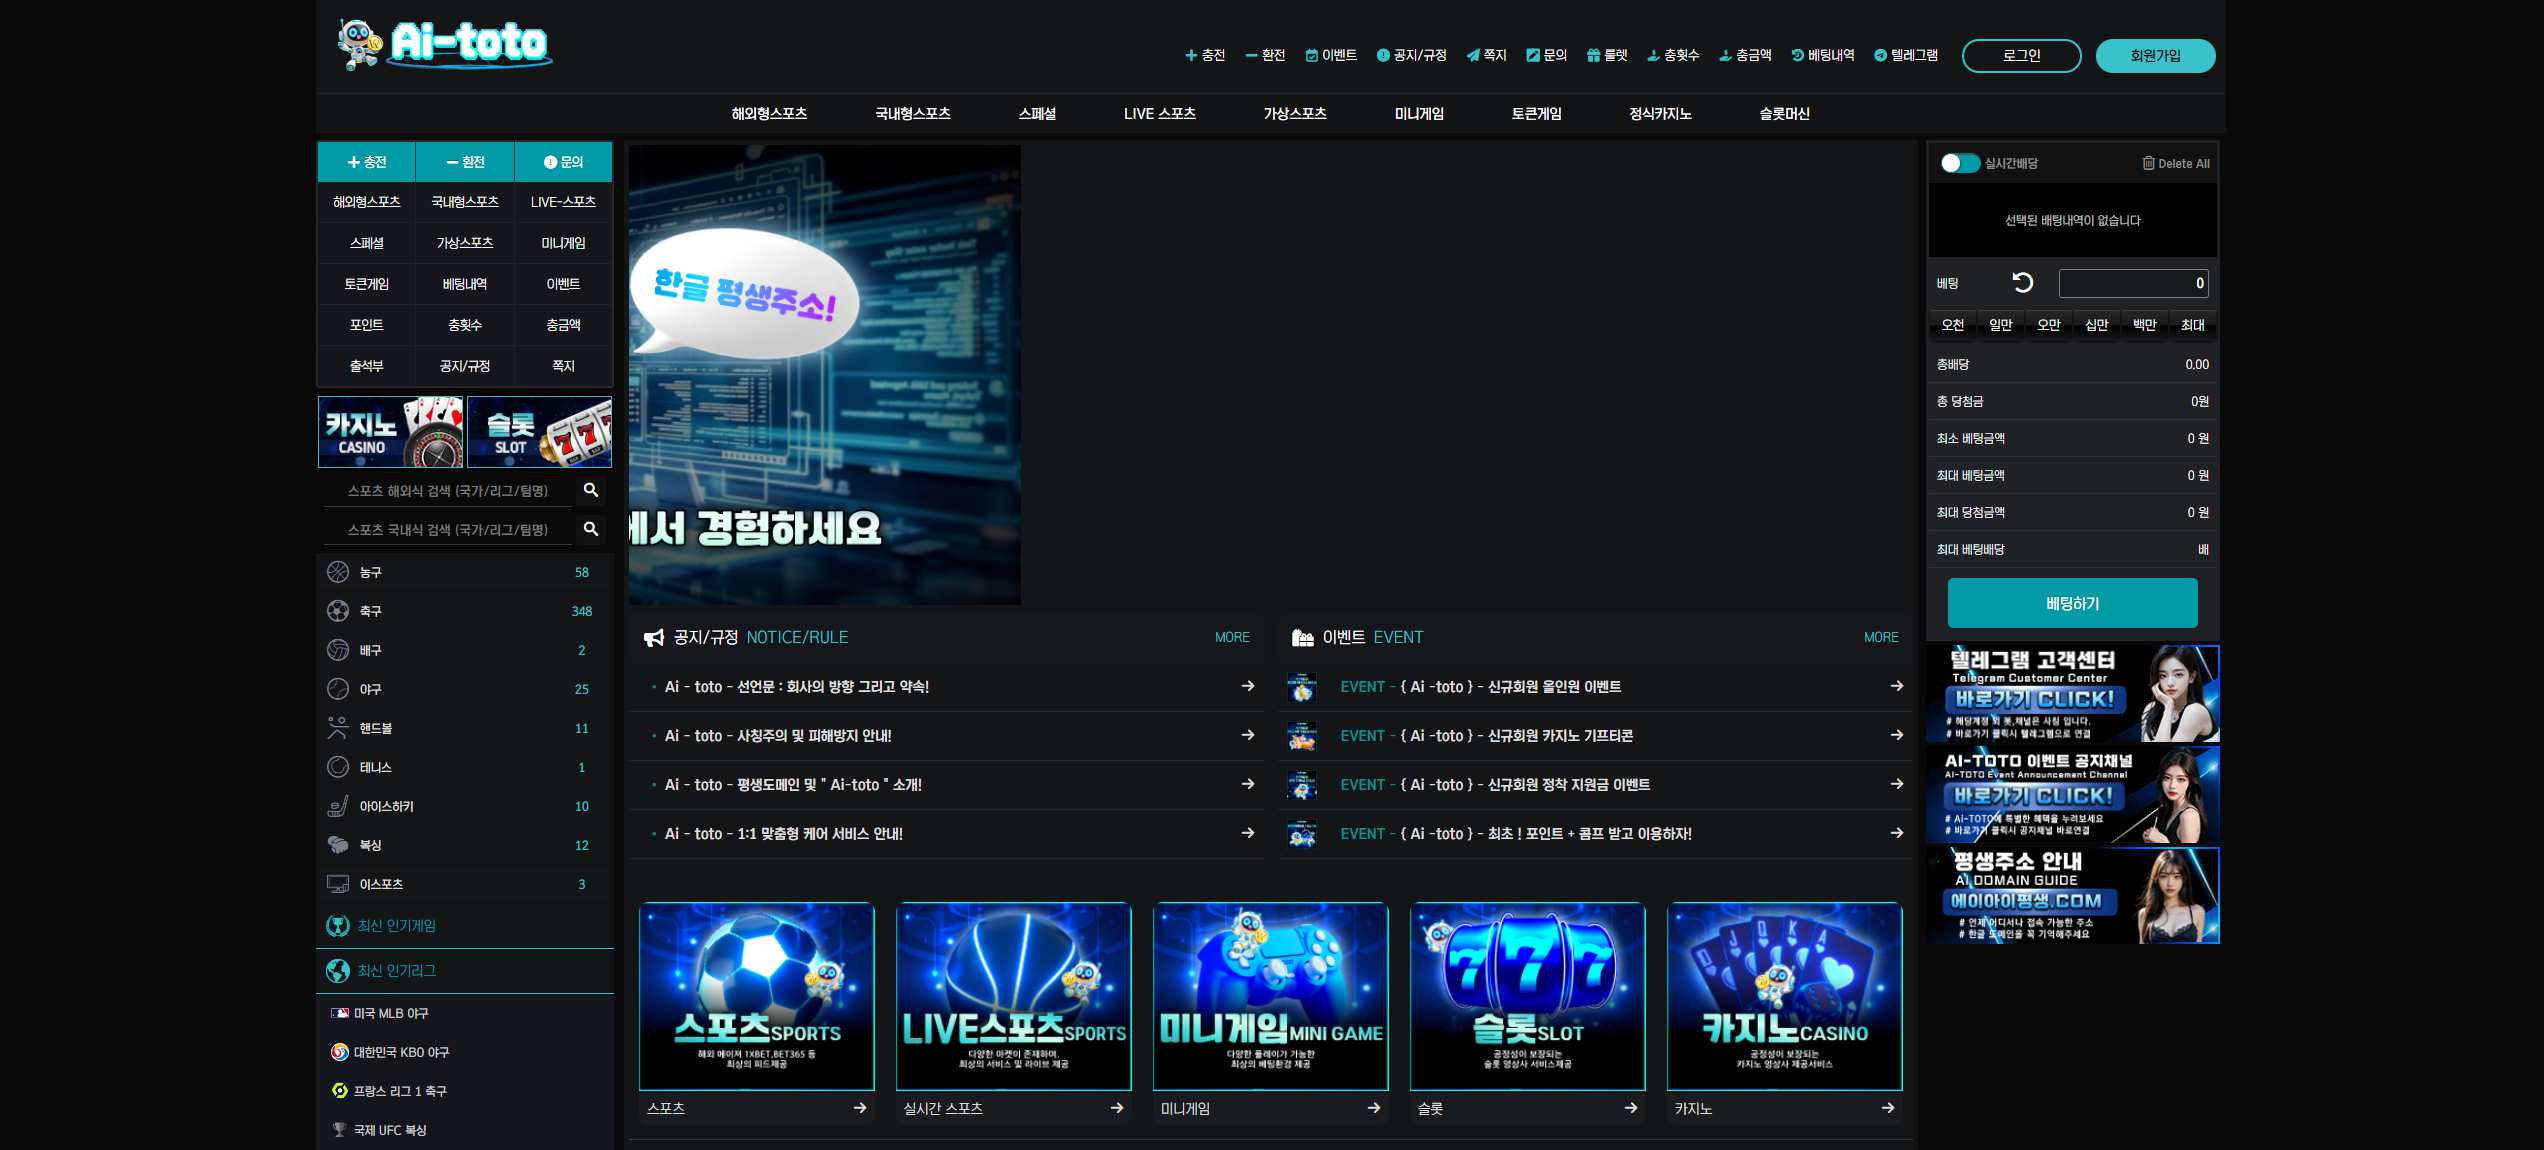Screen dimensions: 2544x1150
Task: Toggle the 실시간배당 switch
Action: [1959, 163]
